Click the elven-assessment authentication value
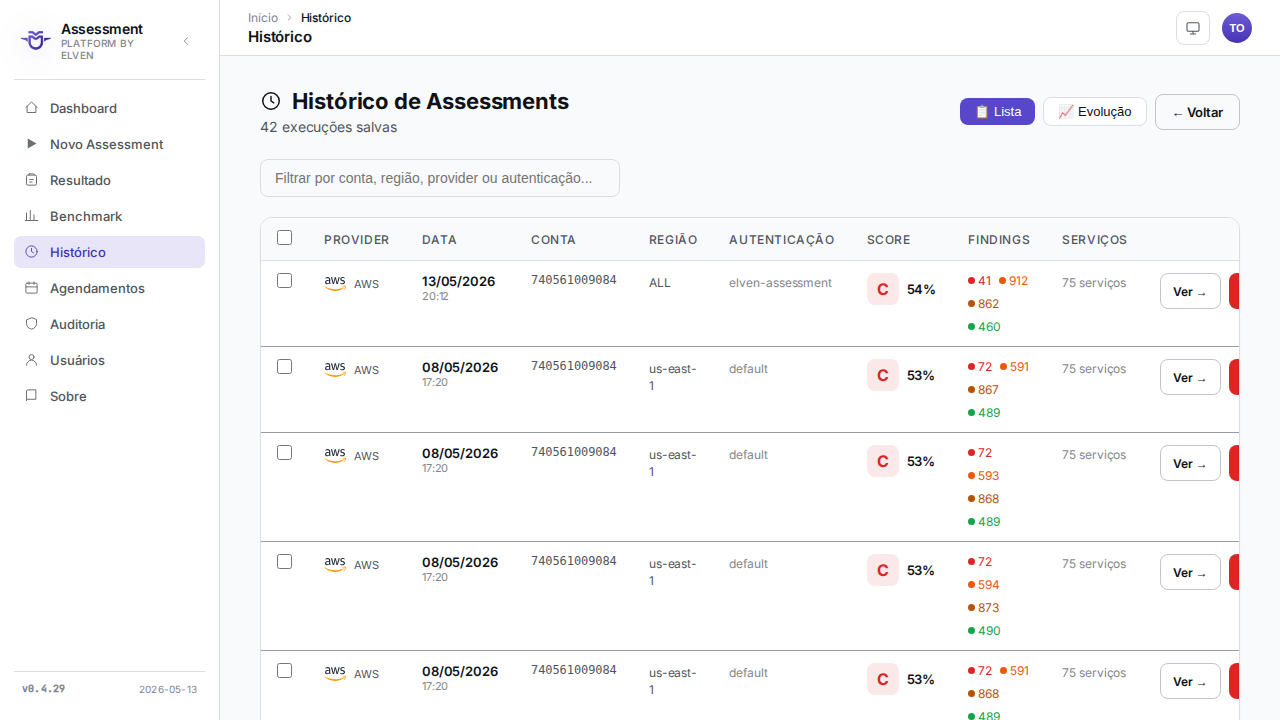Image resolution: width=1280 pixels, height=720 pixels. tap(780, 283)
